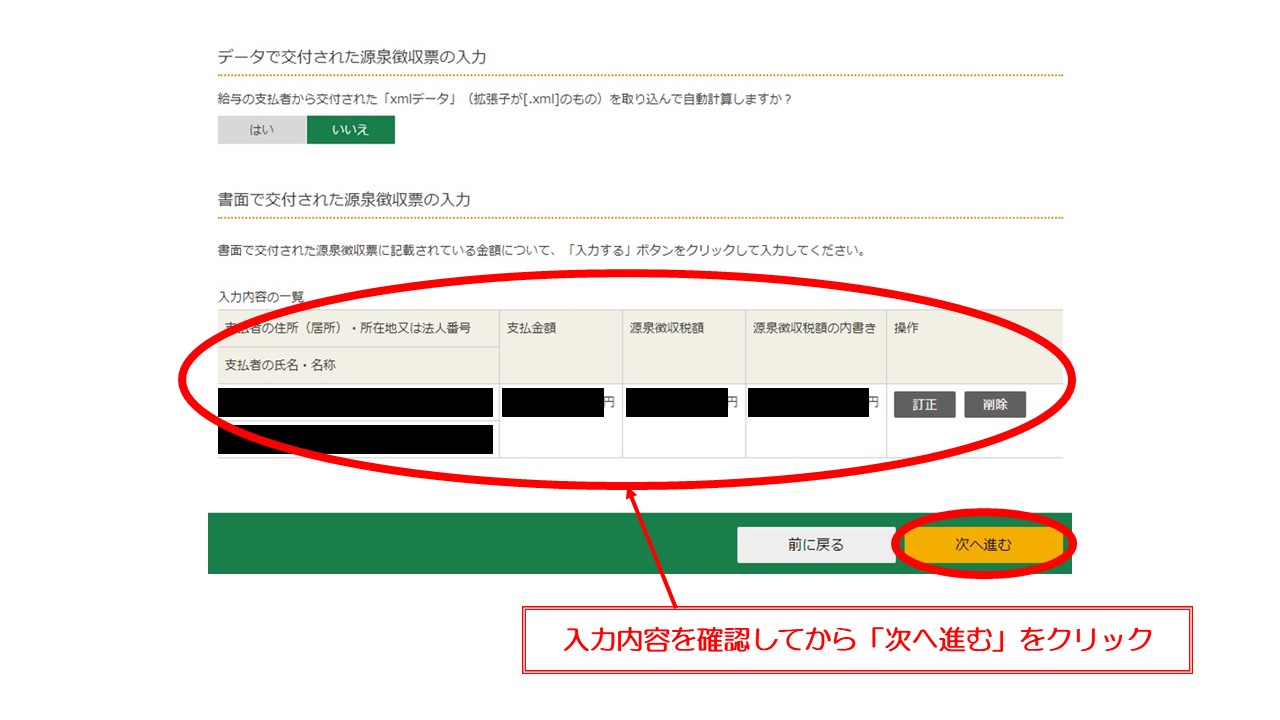
Task: Click the 入力内容の一覧 label
Action: click(x=261, y=297)
